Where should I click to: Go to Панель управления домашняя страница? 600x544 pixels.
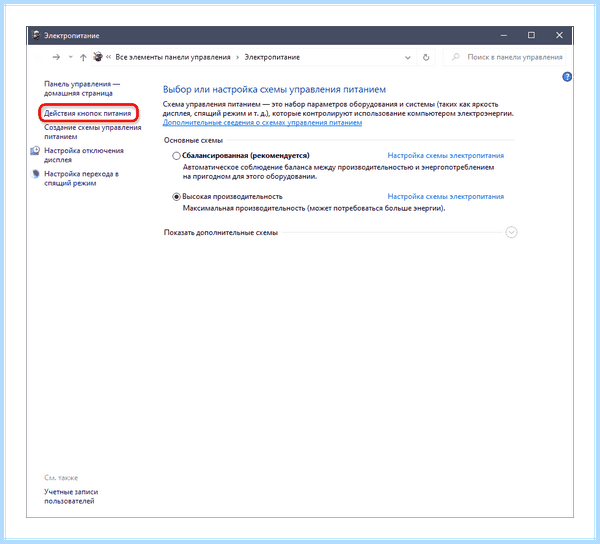[x=82, y=88]
